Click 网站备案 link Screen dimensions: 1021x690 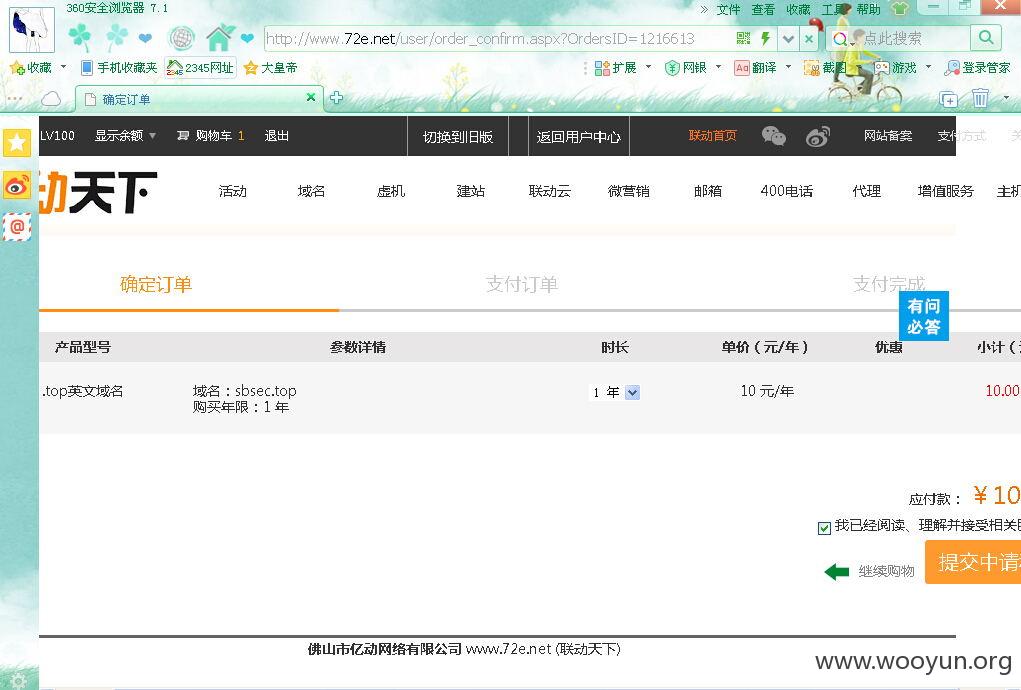pyautogui.click(x=888, y=135)
